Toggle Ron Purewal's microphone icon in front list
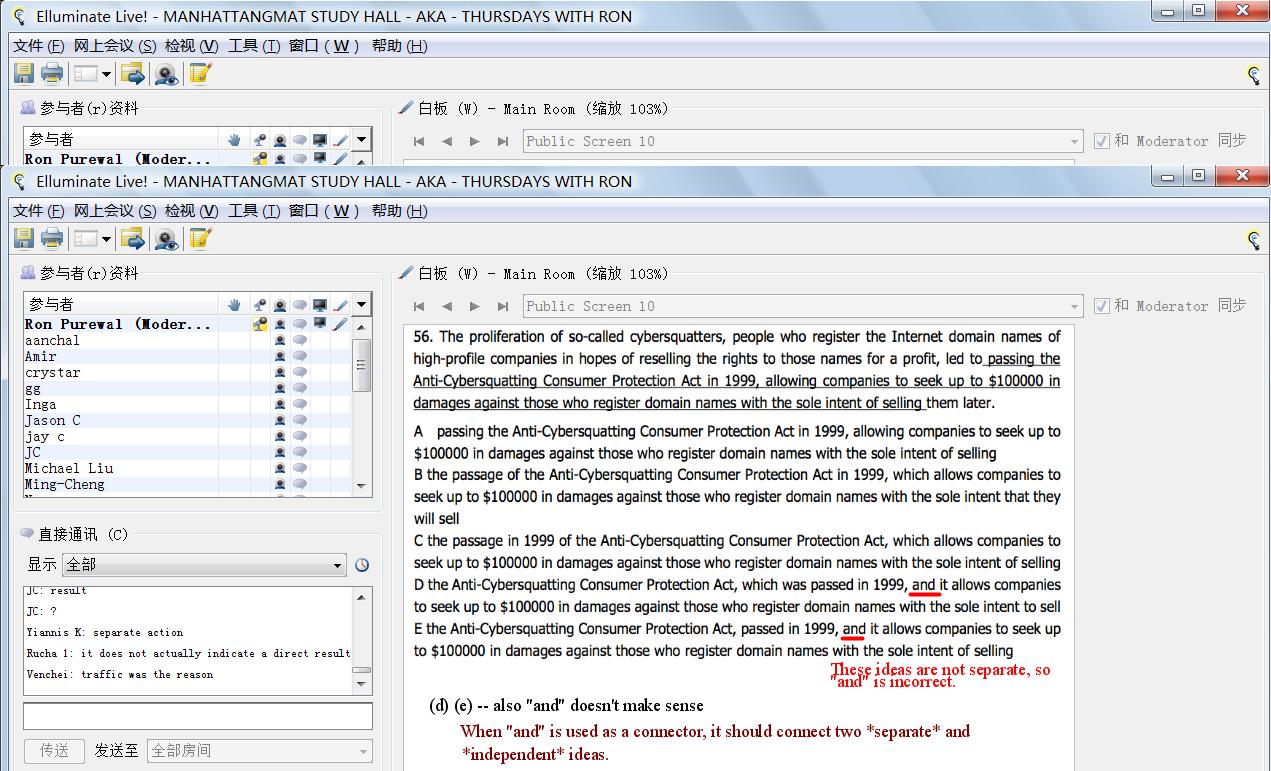 pyautogui.click(x=260, y=324)
